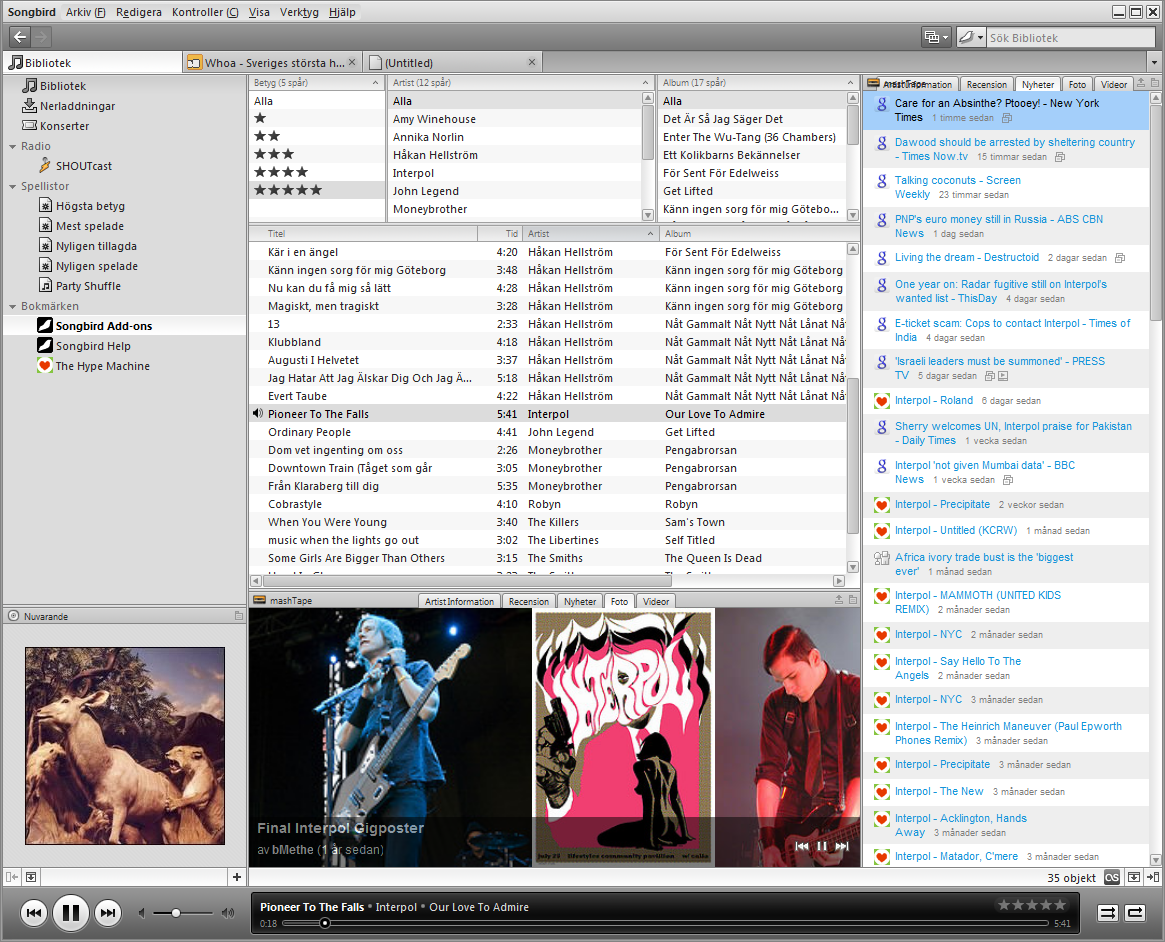Collapse the Spellistor section

point(13,186)
